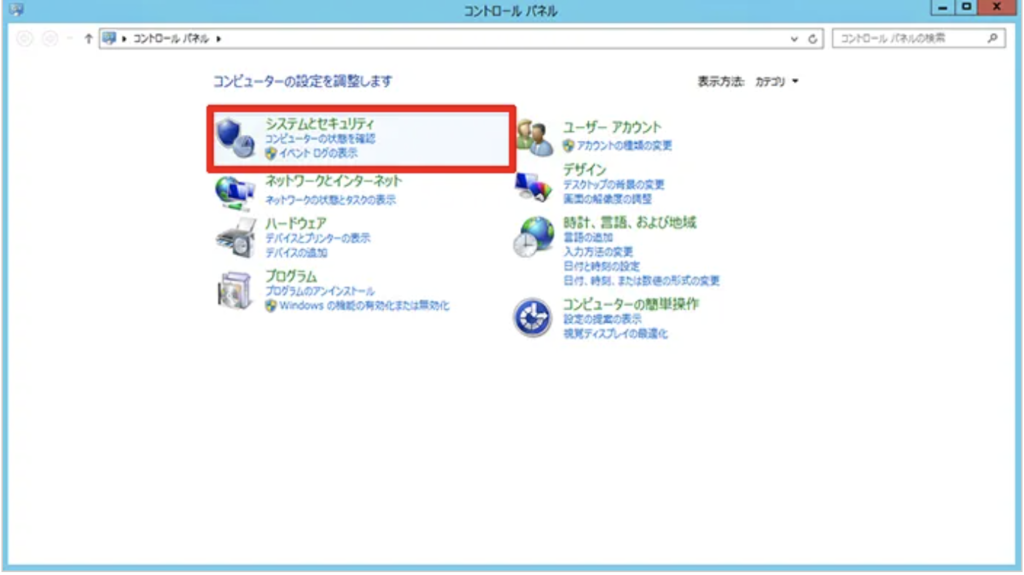Open the address bar history dropdown arrow
Image resolution: width=1024 pixels, height=575 pixels.
[x=795, y=39]
